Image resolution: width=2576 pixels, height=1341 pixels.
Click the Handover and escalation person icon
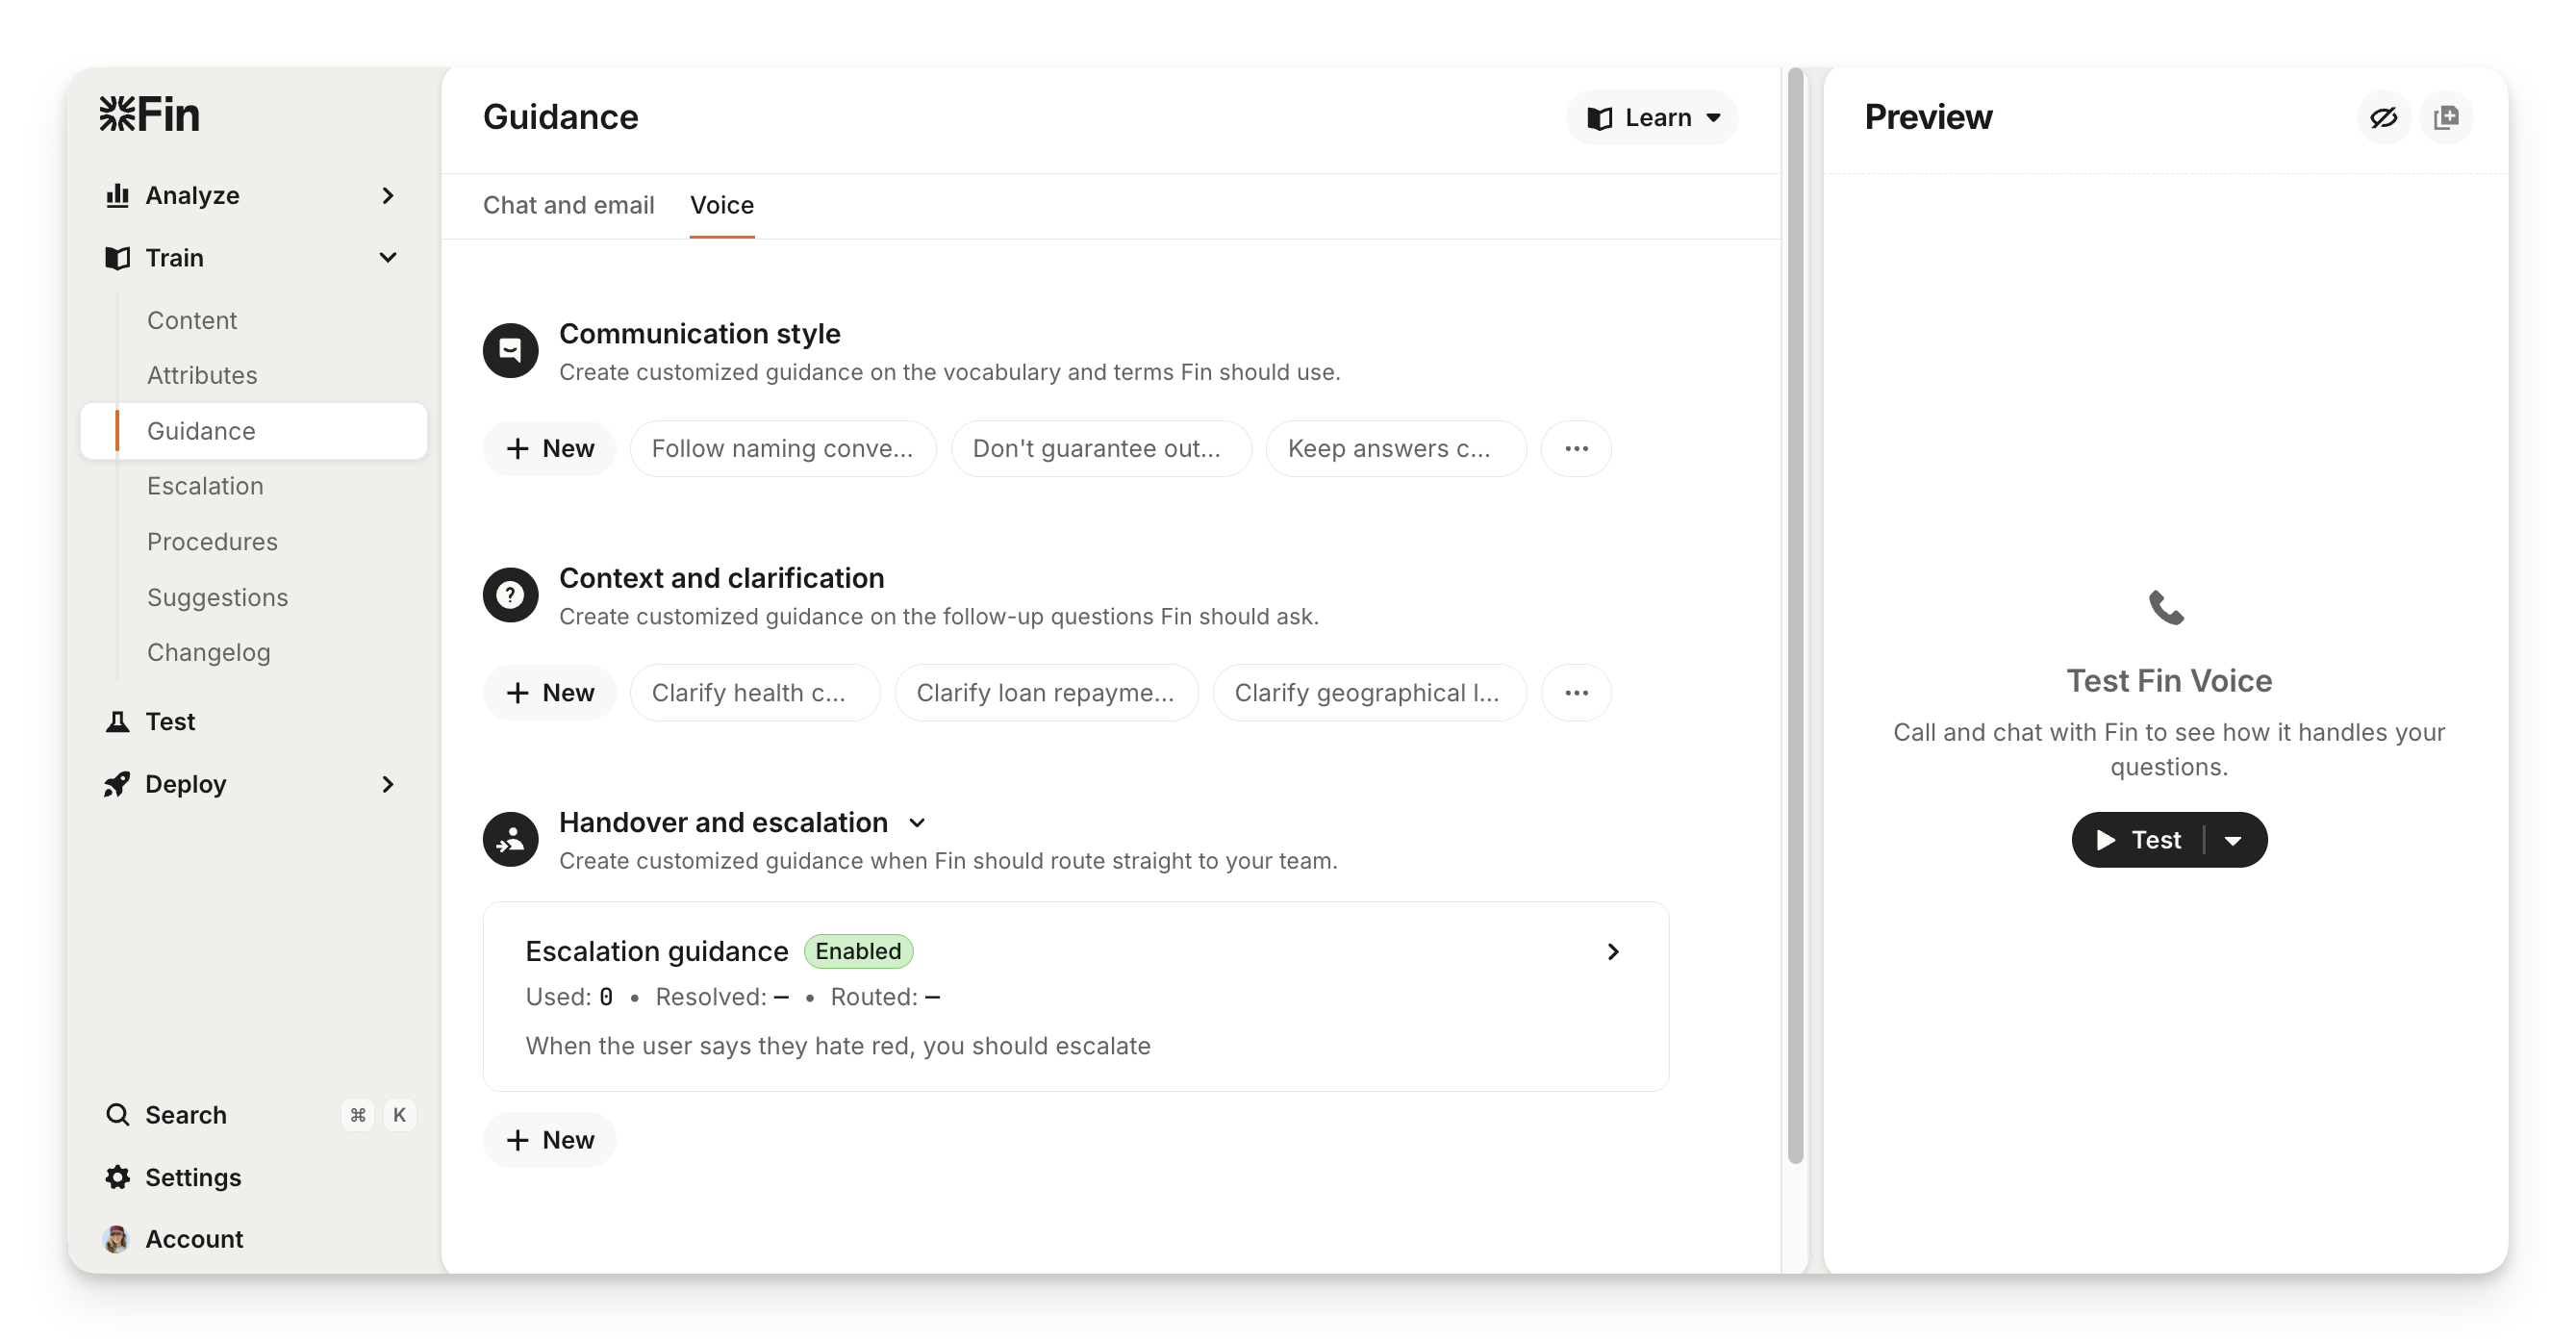tap(511, 840)
